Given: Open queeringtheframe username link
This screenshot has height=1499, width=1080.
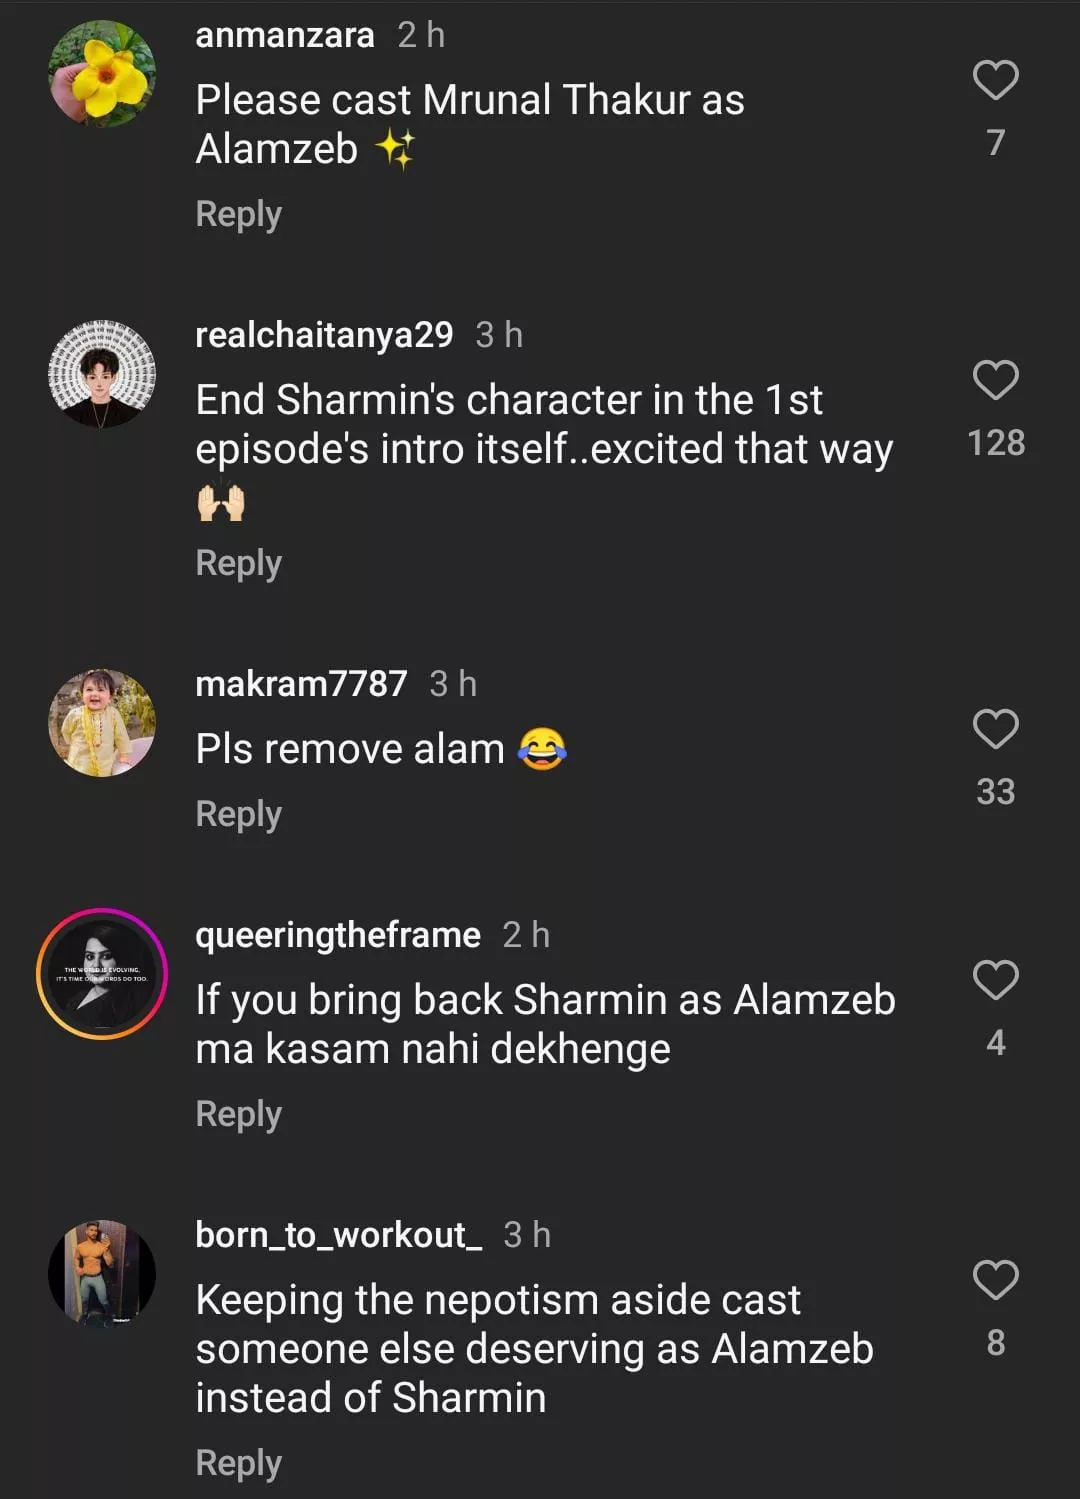Looking at the screenshot, I should (338, 935).
